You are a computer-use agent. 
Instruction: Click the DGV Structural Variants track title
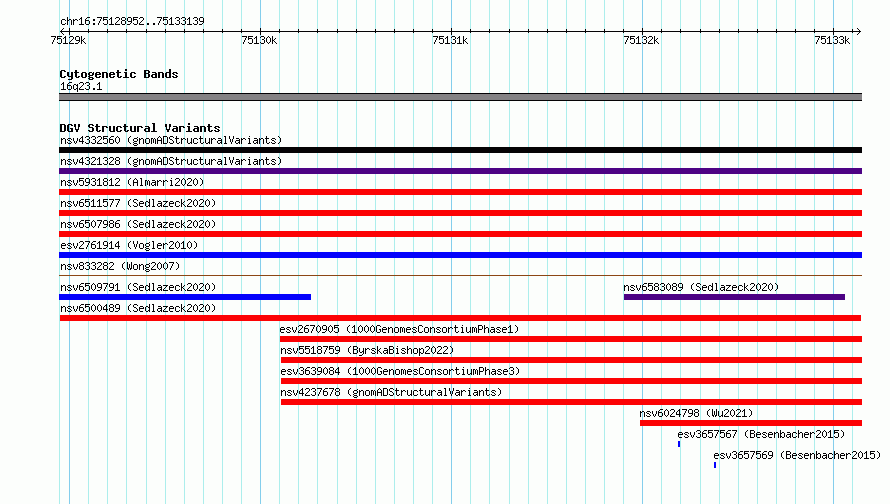(140, 128)
